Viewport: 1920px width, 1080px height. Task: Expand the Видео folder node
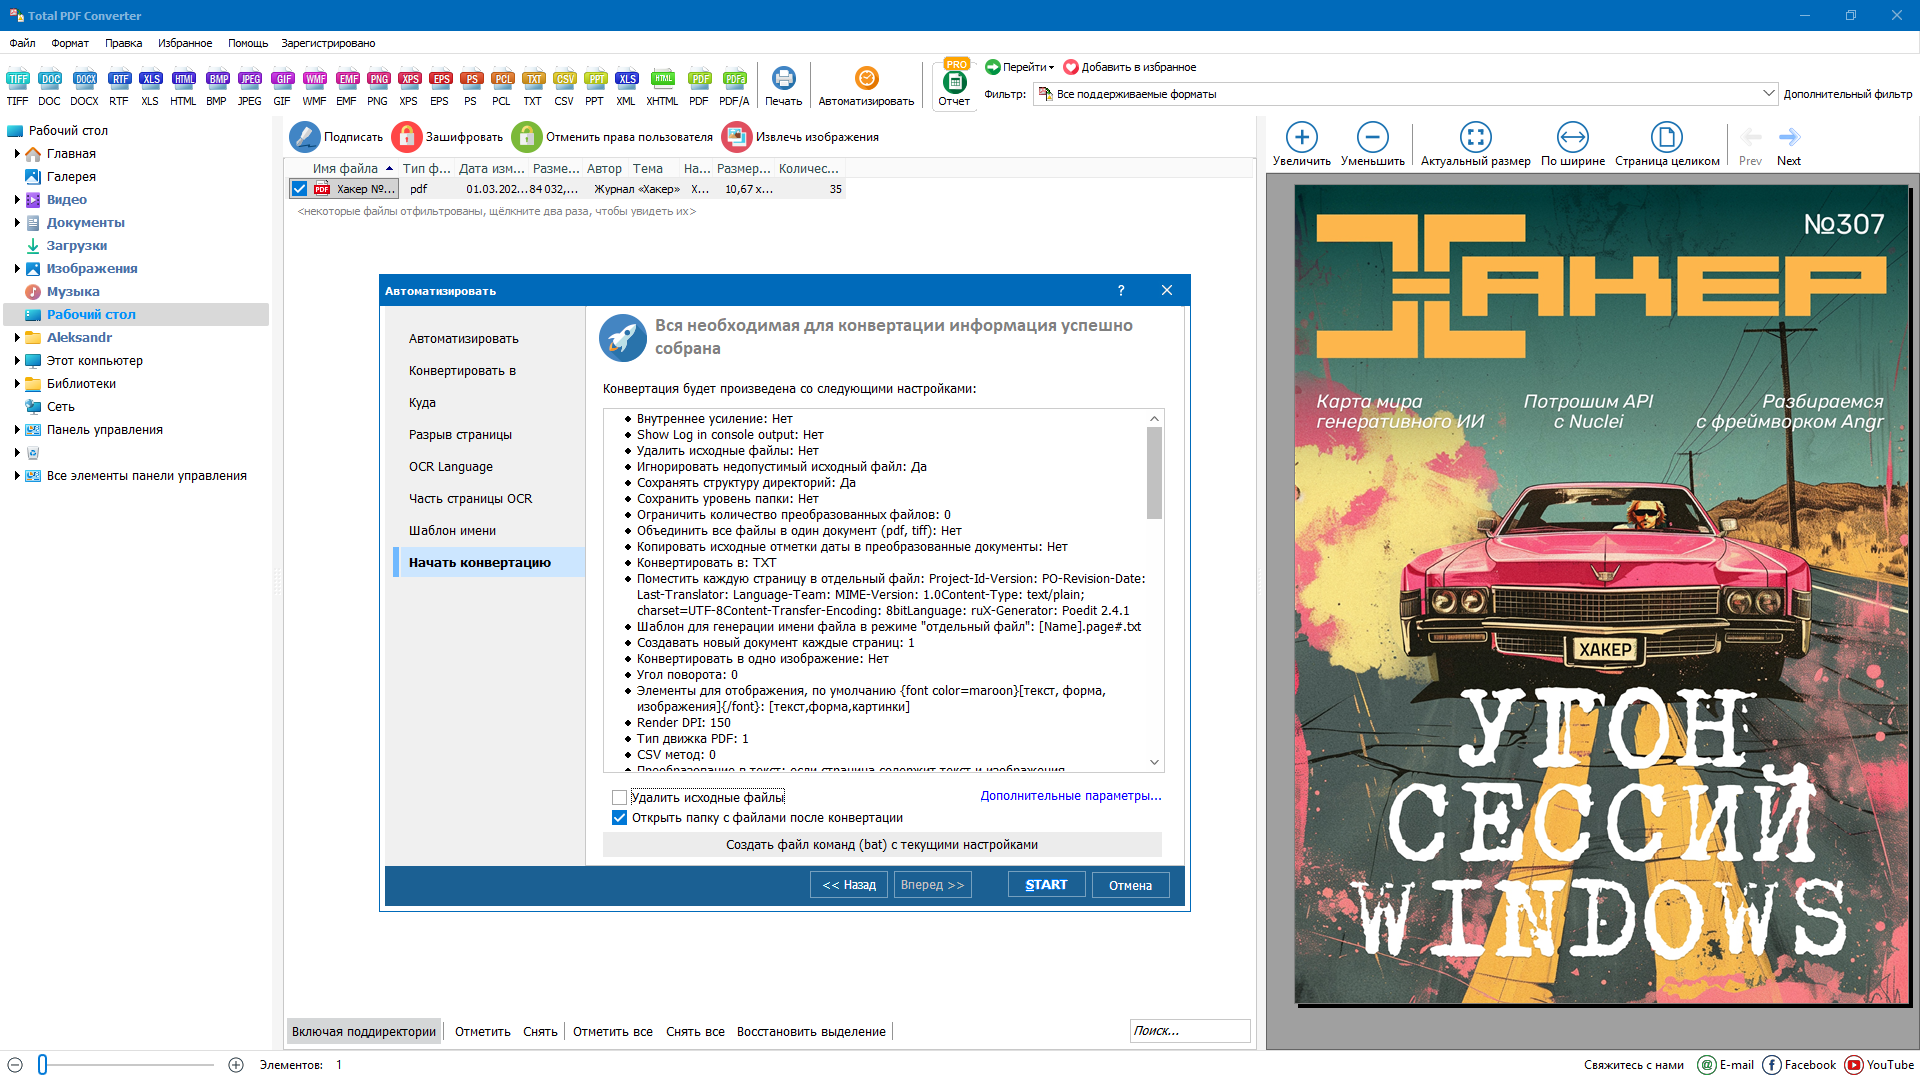[x=17, y=200]
